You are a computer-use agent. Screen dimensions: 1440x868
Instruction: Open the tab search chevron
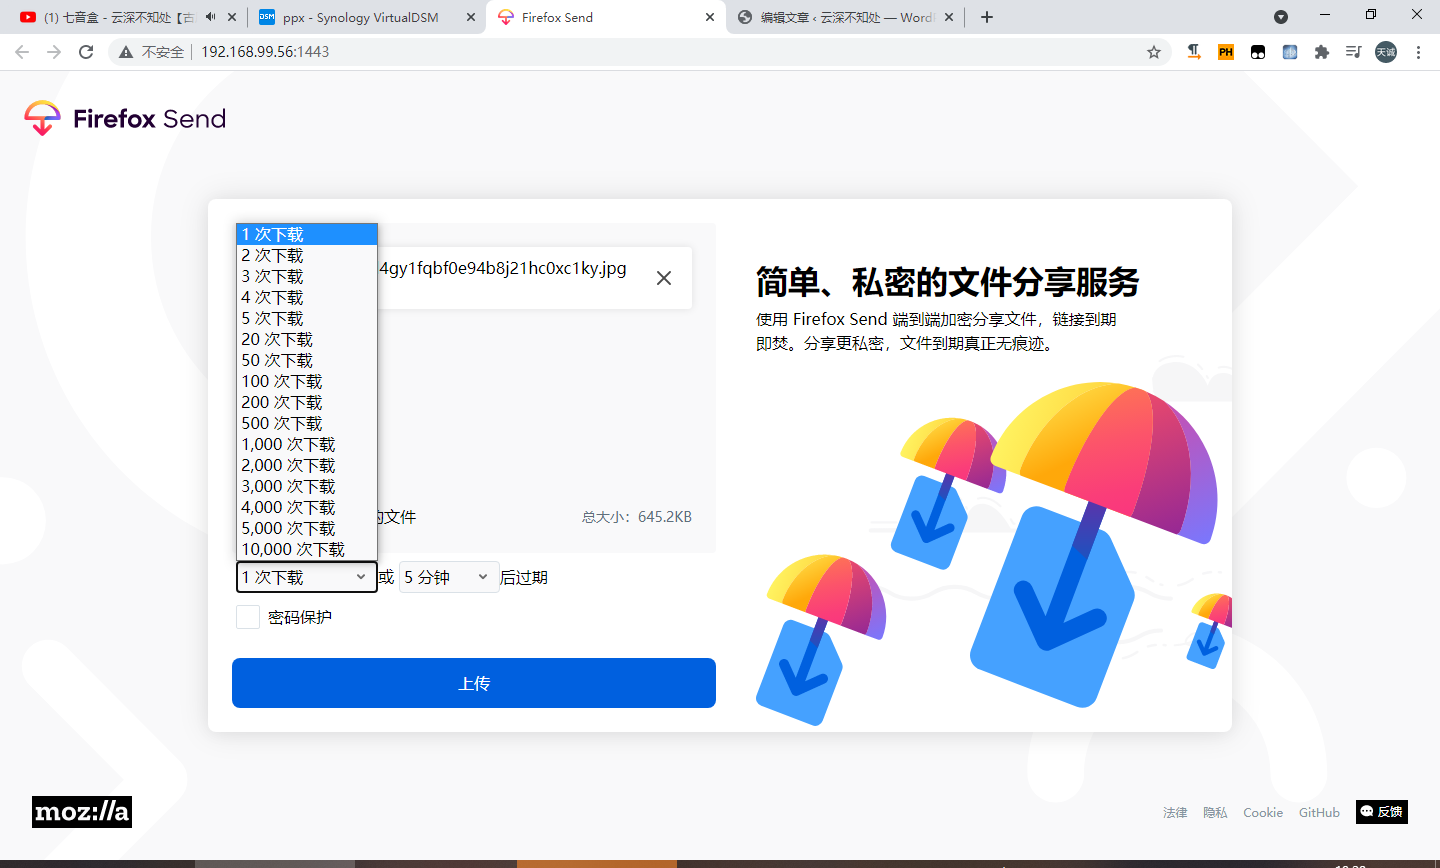[1281, 16]
